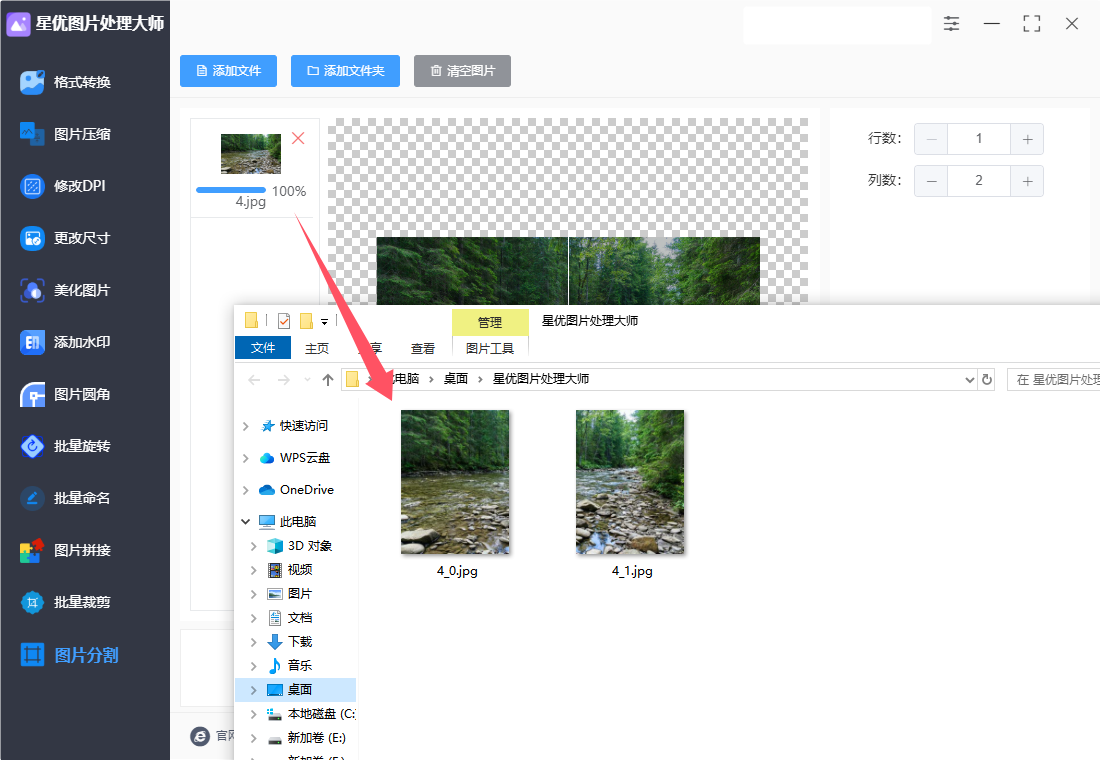Open the 图片工具 ribbon tab
Image resolution: width=1100 pixels, height=760 pixels.
[490, 348]
